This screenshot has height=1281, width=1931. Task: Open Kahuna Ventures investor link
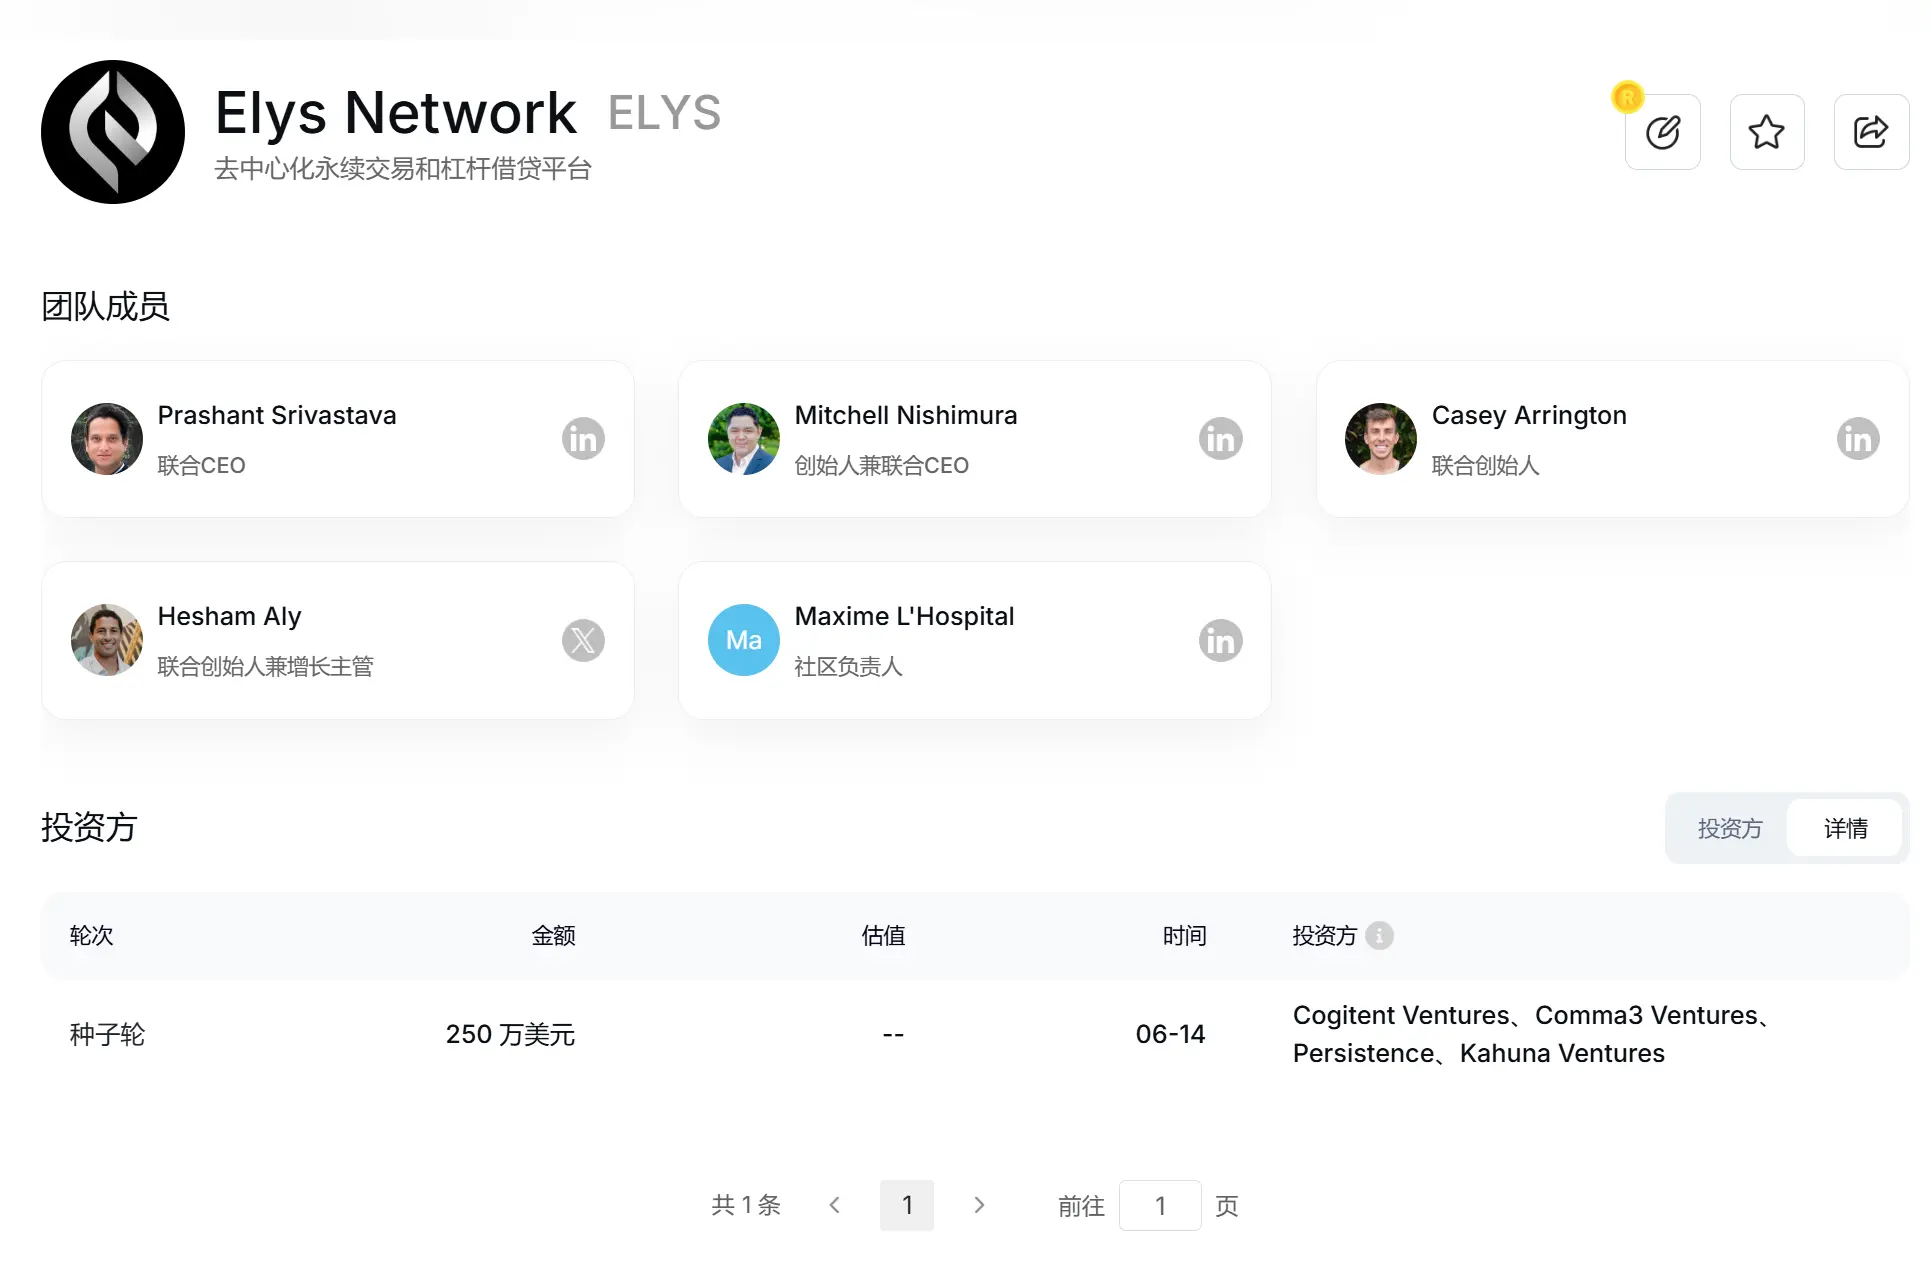(1561, 1053)
